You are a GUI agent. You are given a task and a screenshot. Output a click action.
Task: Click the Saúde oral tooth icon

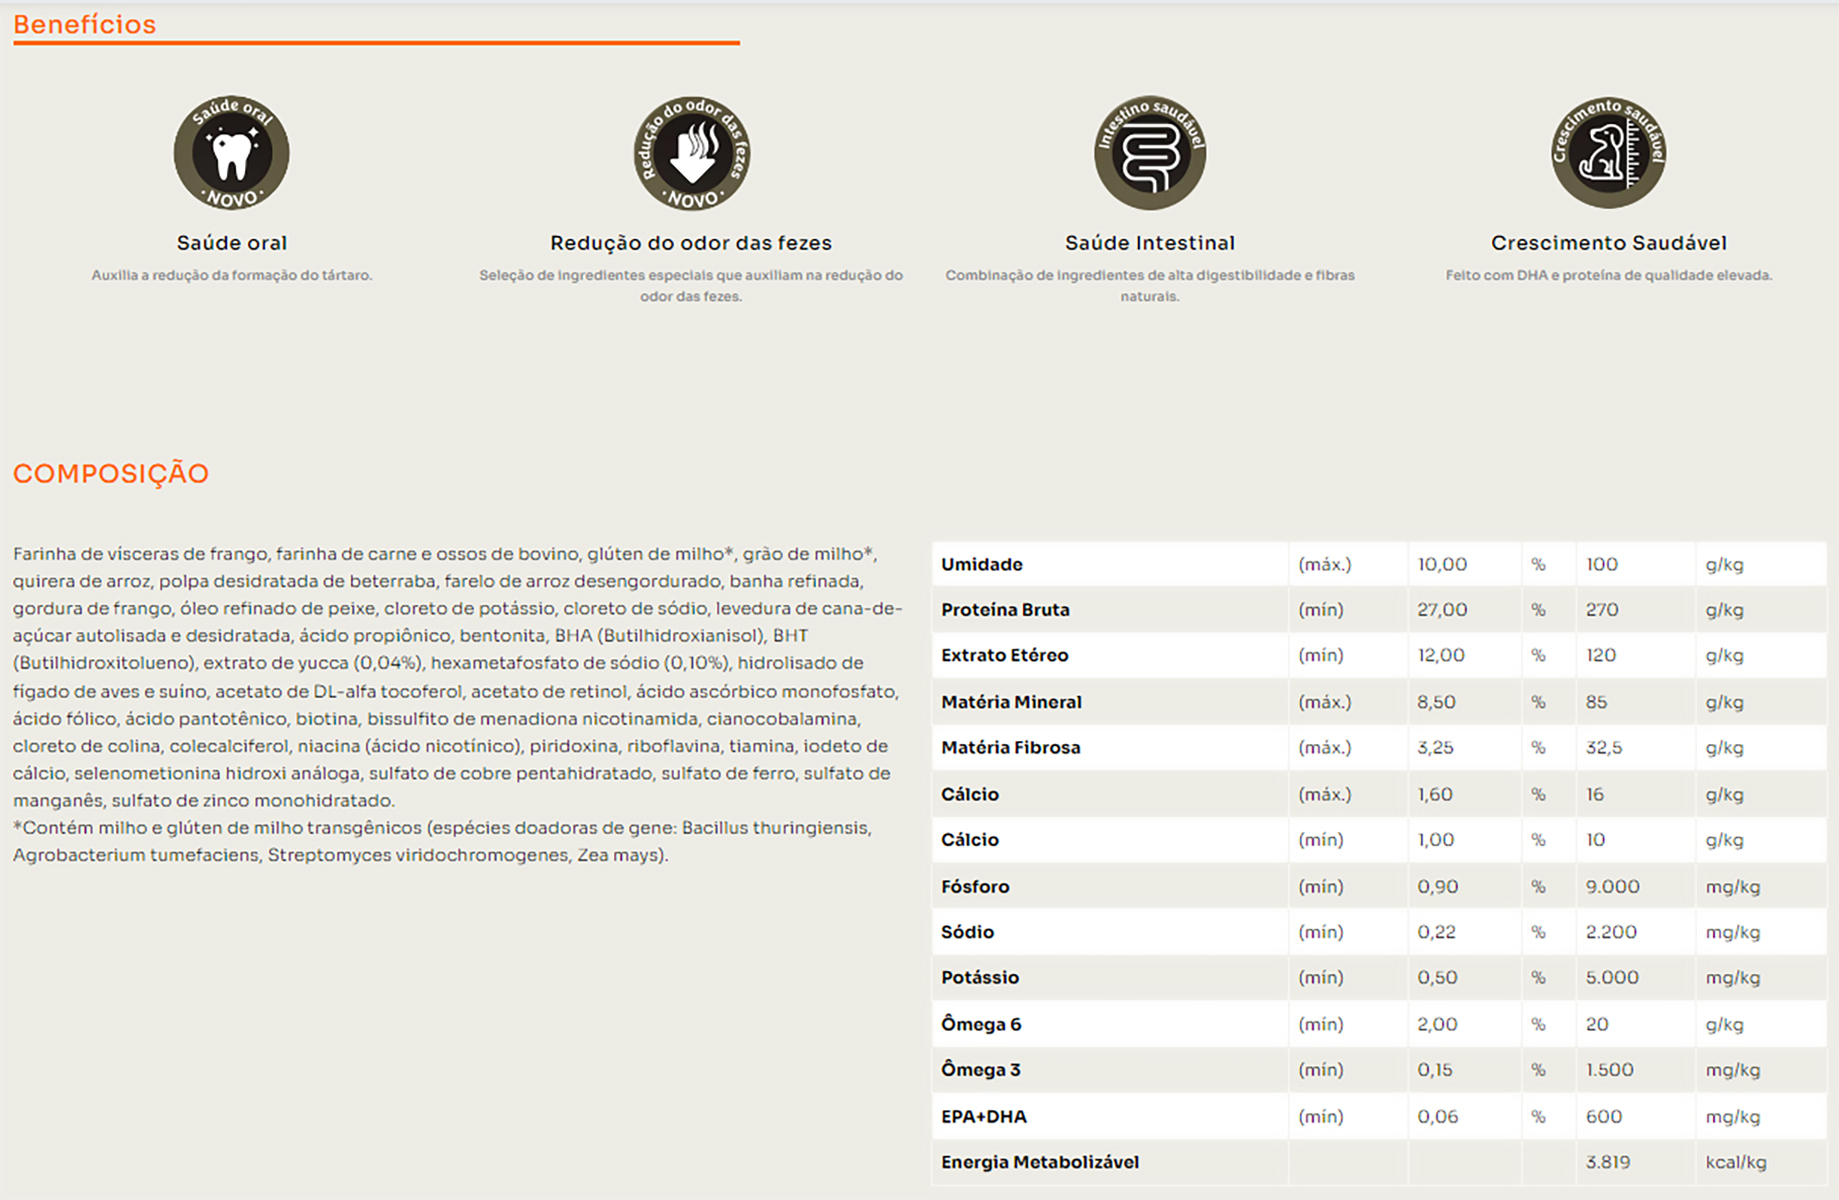pyautogui.click(x=231, y=153)
